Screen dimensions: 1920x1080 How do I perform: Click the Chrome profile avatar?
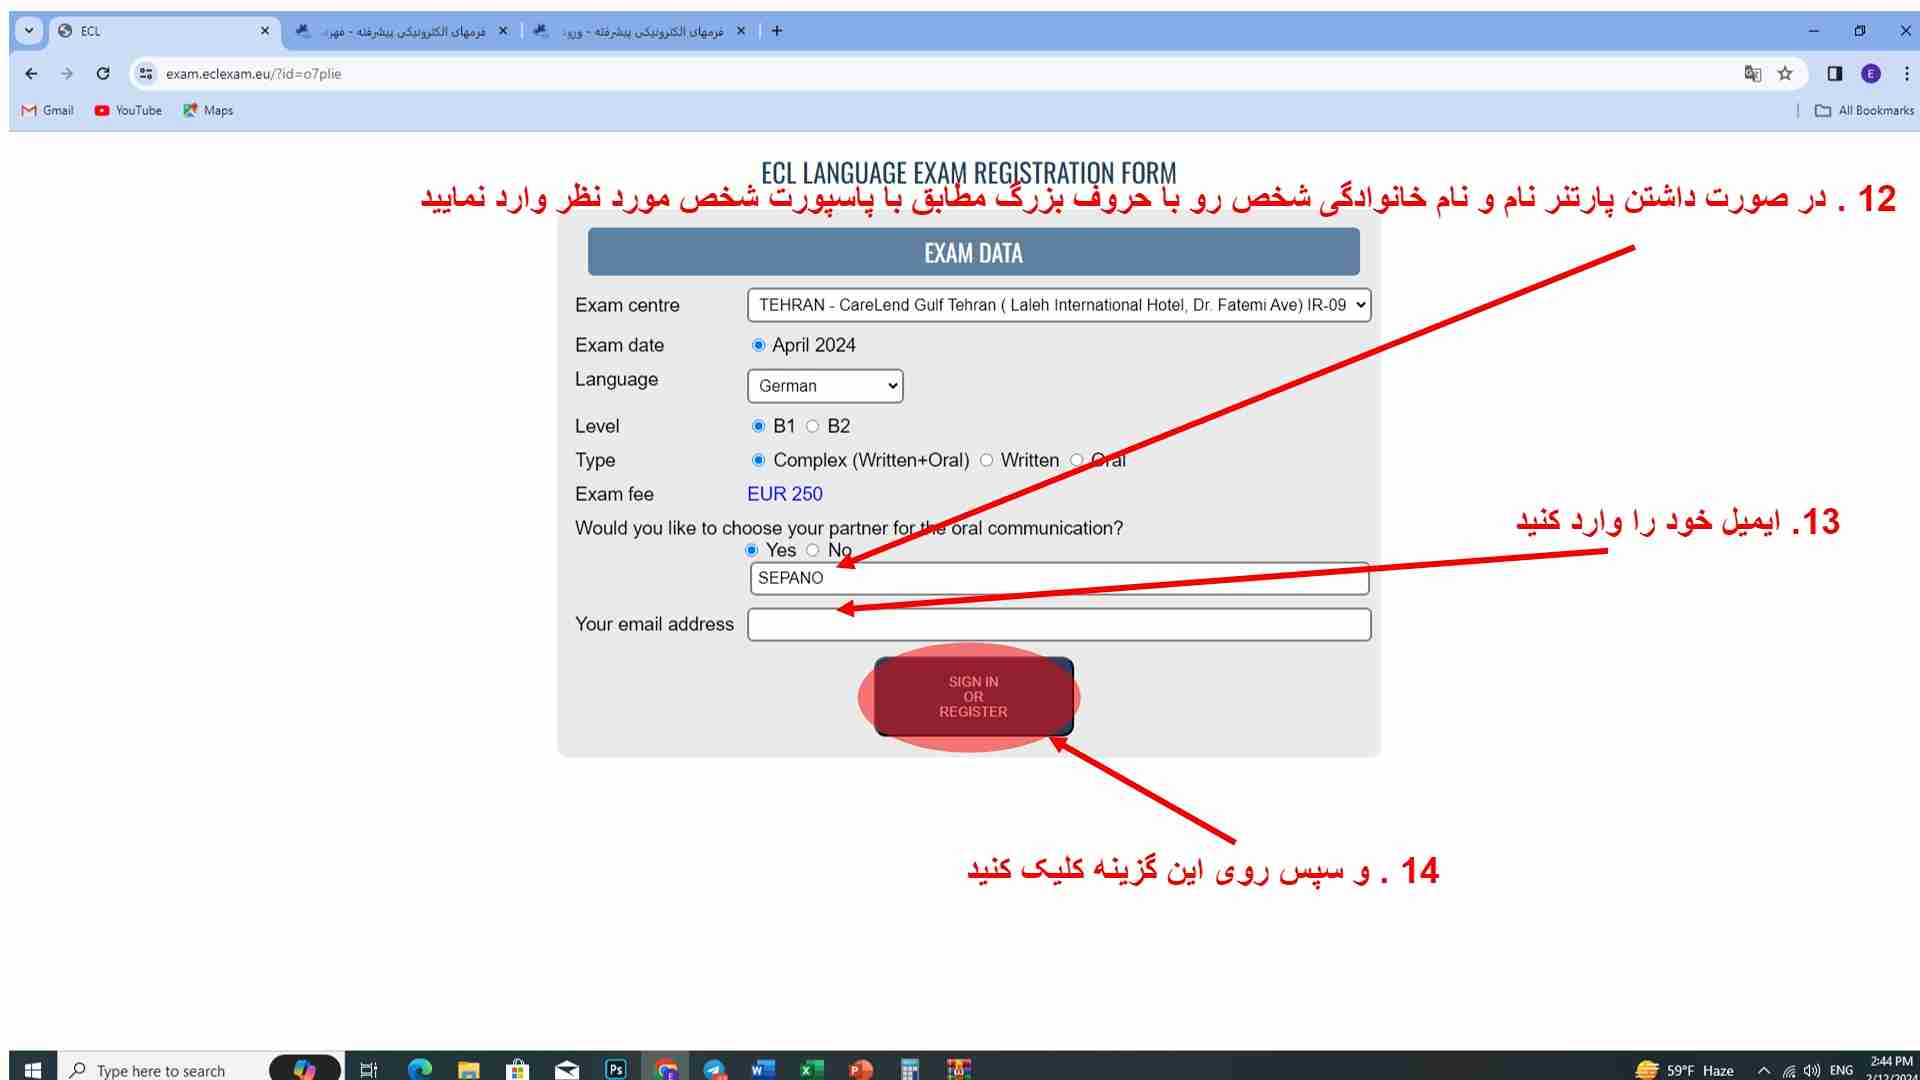coord(1870,73)
